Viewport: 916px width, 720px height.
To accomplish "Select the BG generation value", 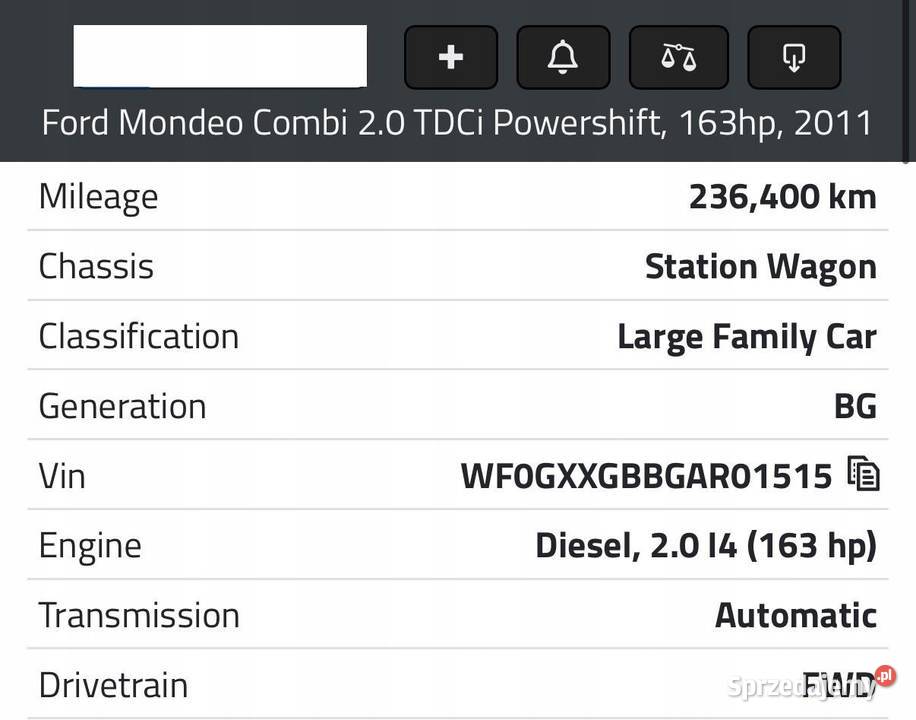I will coord(855,406).
